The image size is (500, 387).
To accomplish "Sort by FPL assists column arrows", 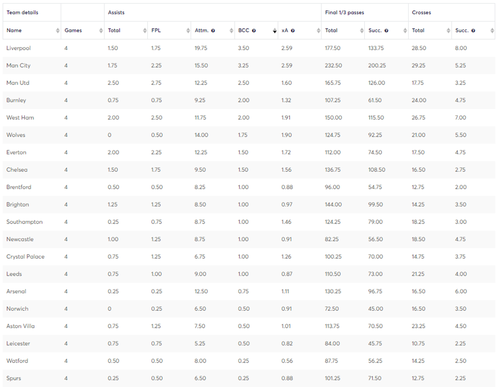I will click(x=188, y=30).
